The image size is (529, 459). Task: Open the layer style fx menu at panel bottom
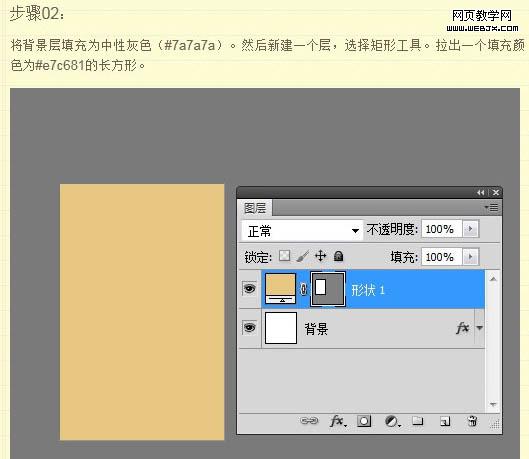coord(338,421)
